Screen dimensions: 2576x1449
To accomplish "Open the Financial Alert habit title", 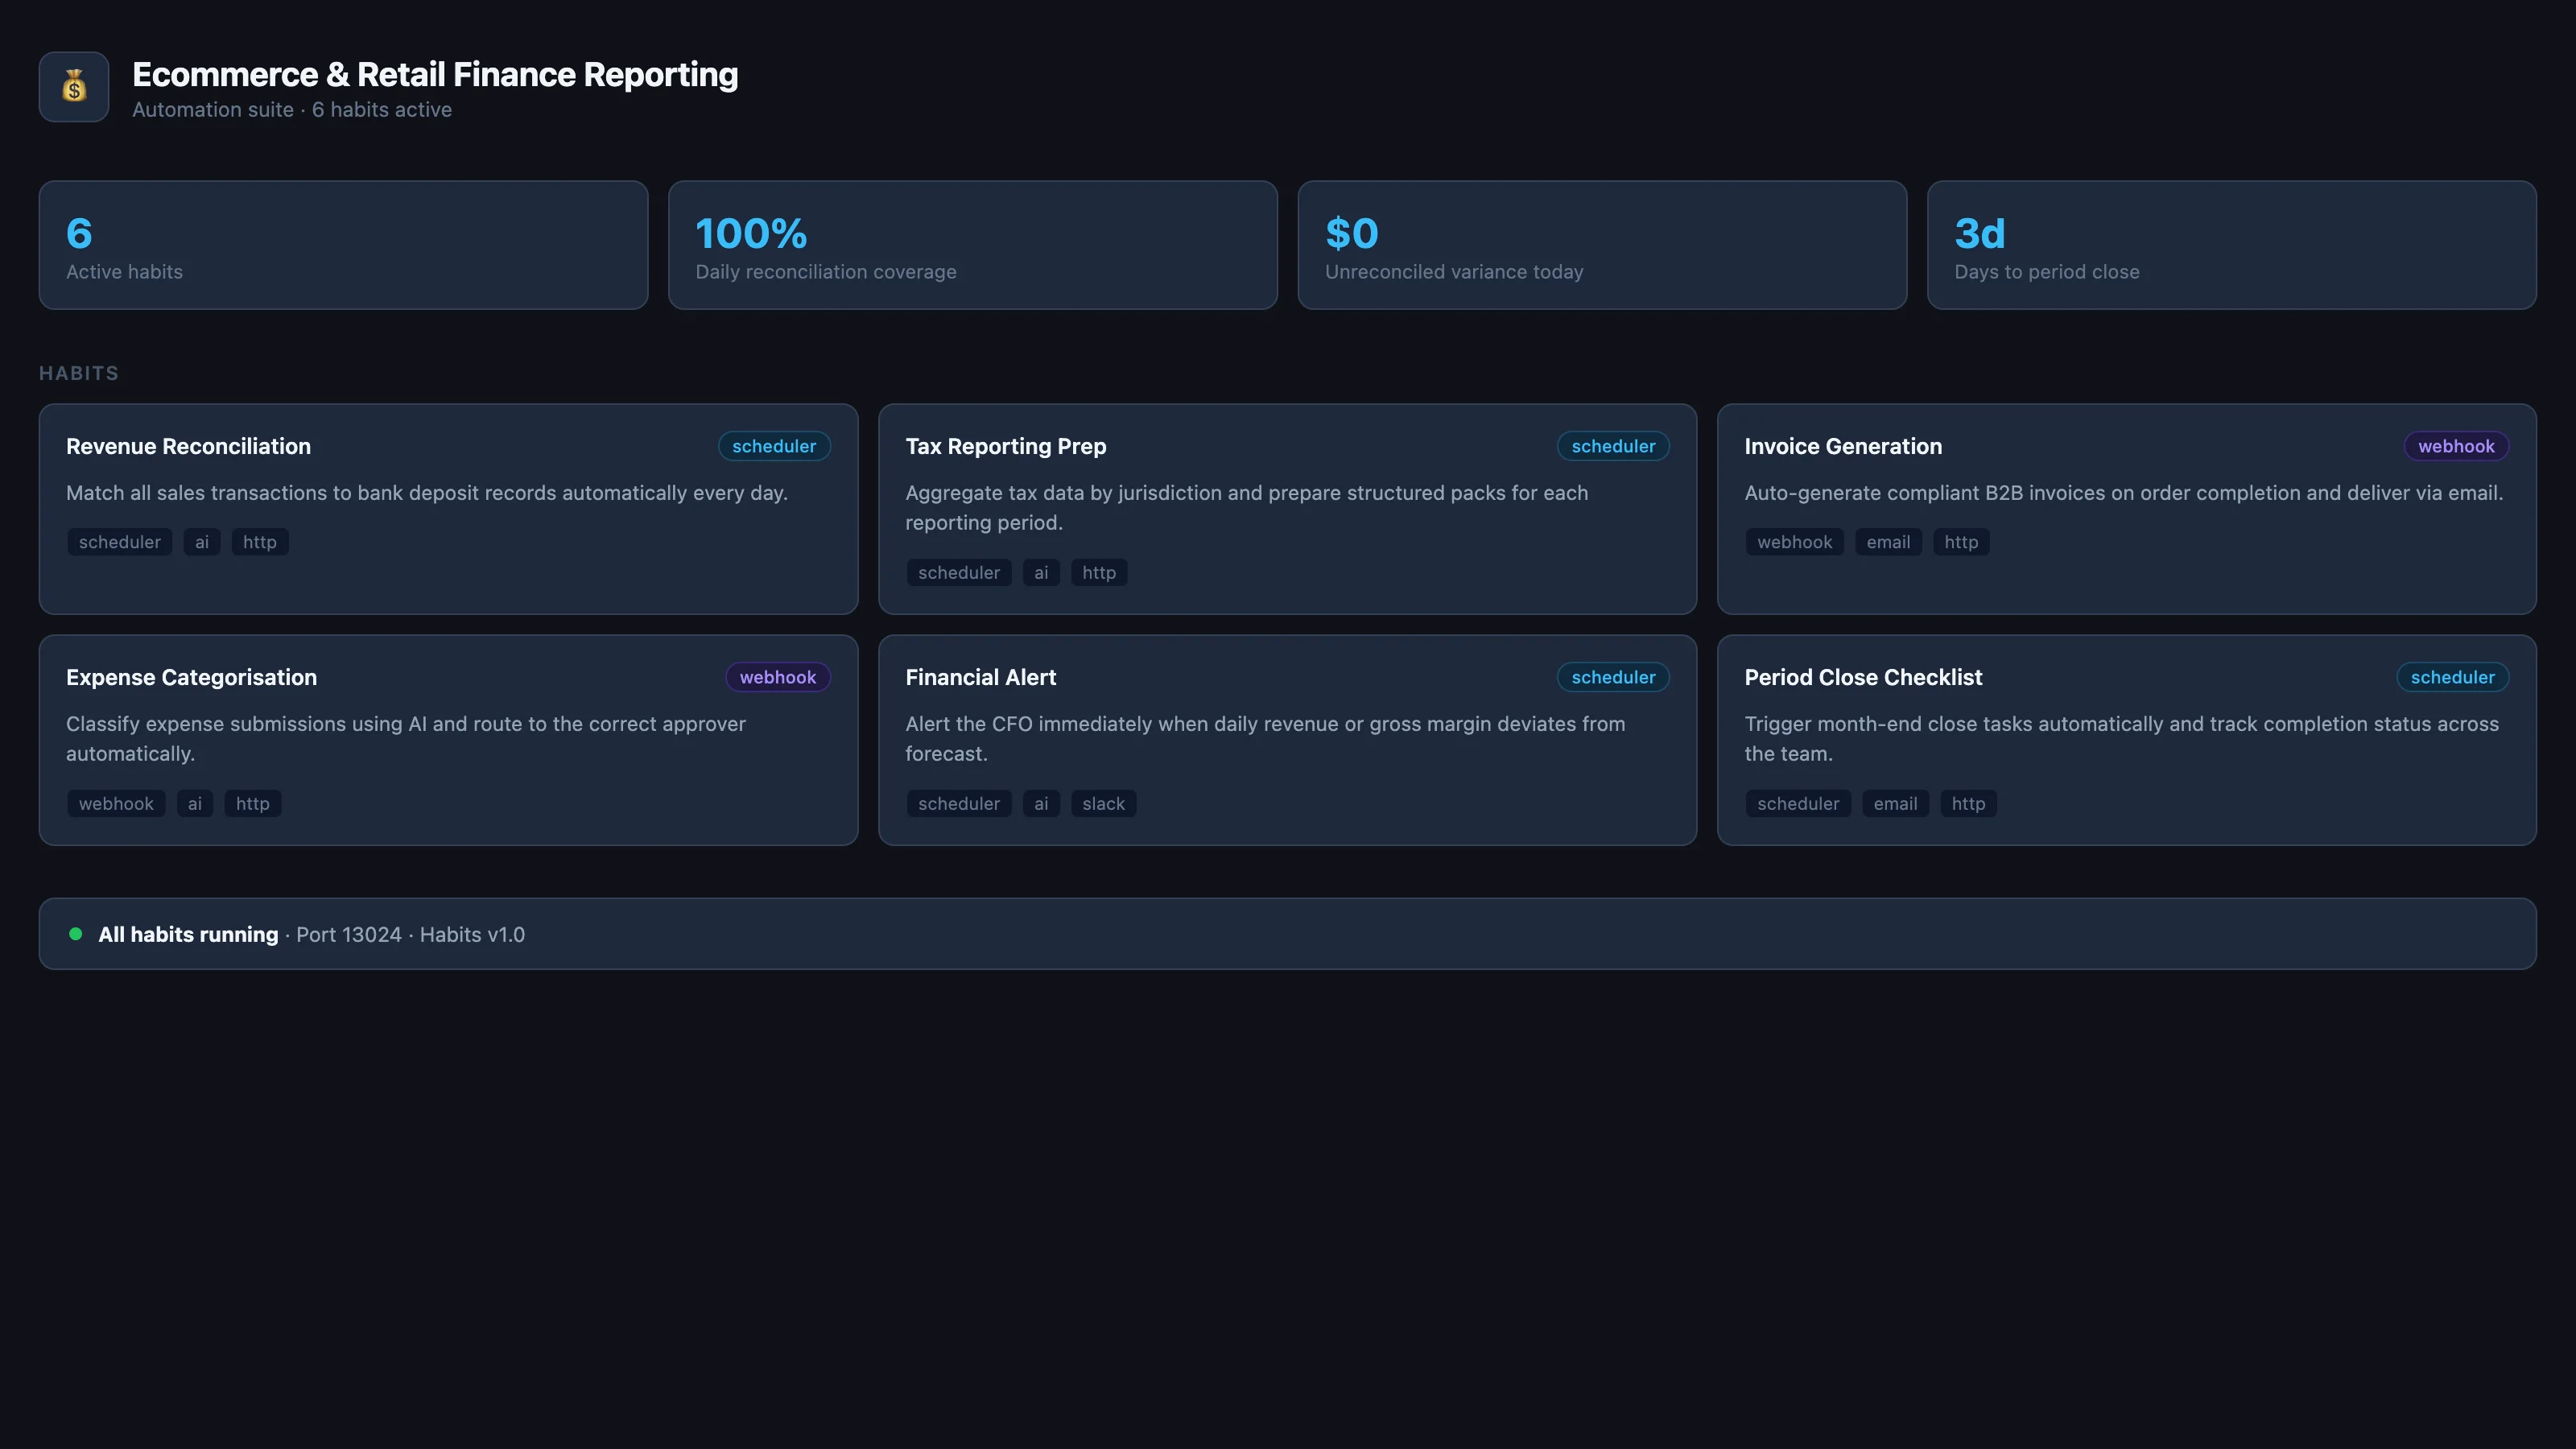I will (x=980, y=677).
